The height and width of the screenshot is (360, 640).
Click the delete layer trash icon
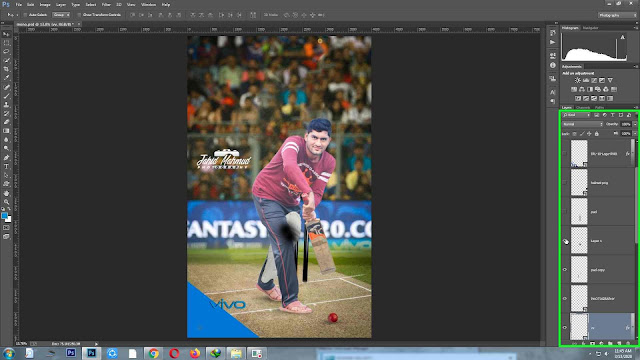click(x=628, y=344)
